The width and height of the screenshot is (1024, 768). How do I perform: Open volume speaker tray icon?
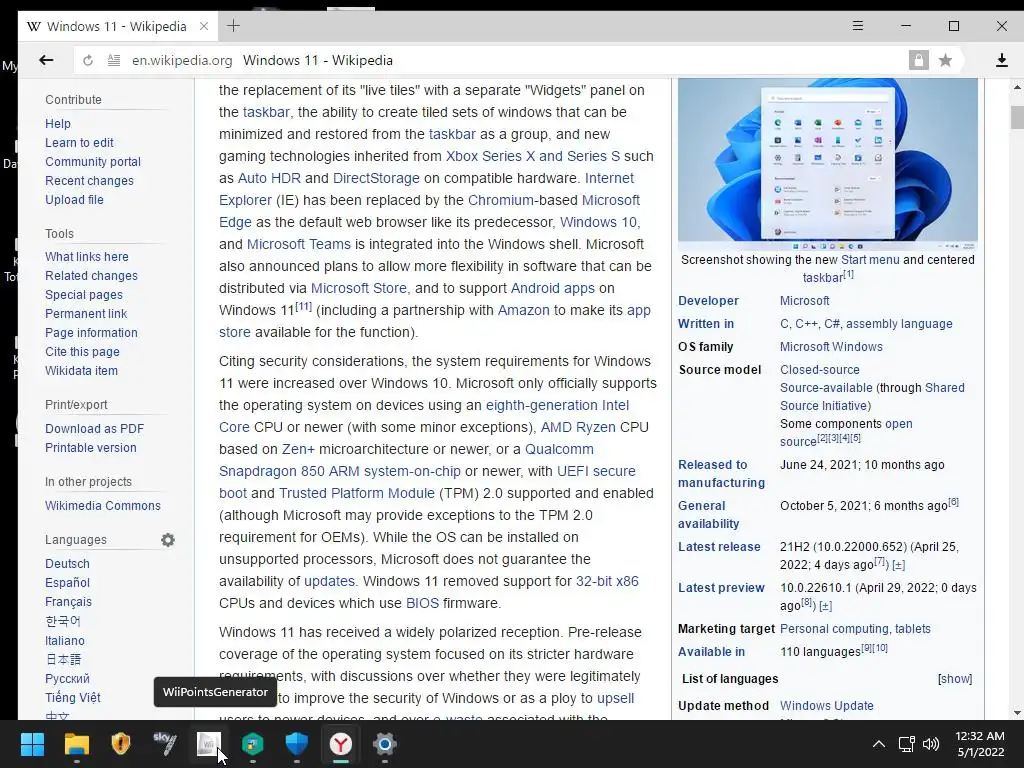[x=931, y=744]
